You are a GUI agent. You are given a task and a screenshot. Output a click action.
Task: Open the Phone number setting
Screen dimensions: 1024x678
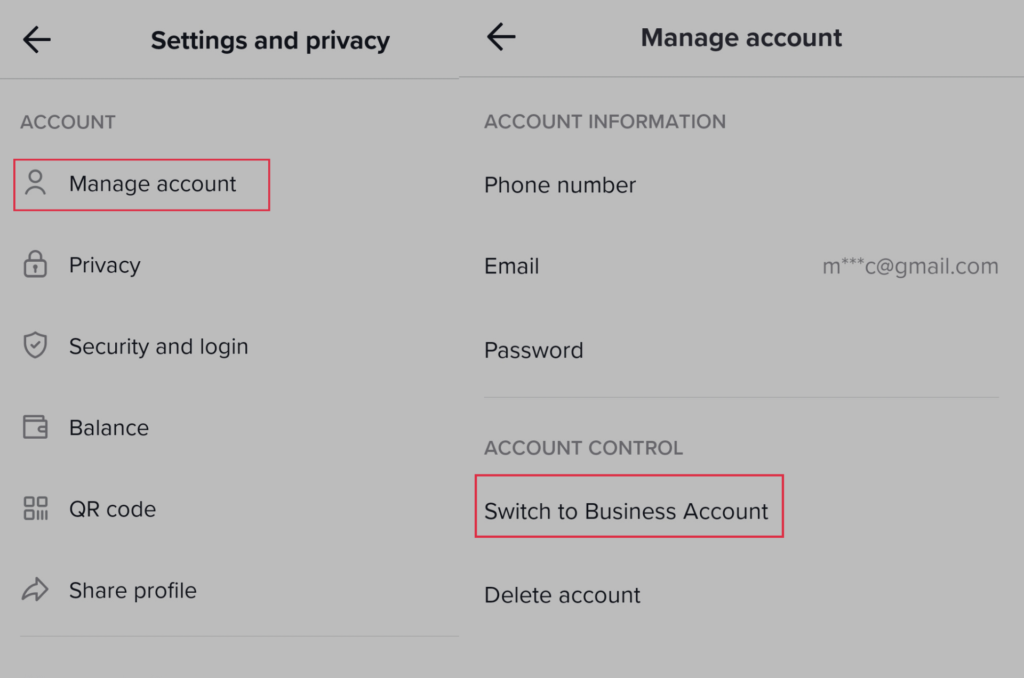pos(741,185)
